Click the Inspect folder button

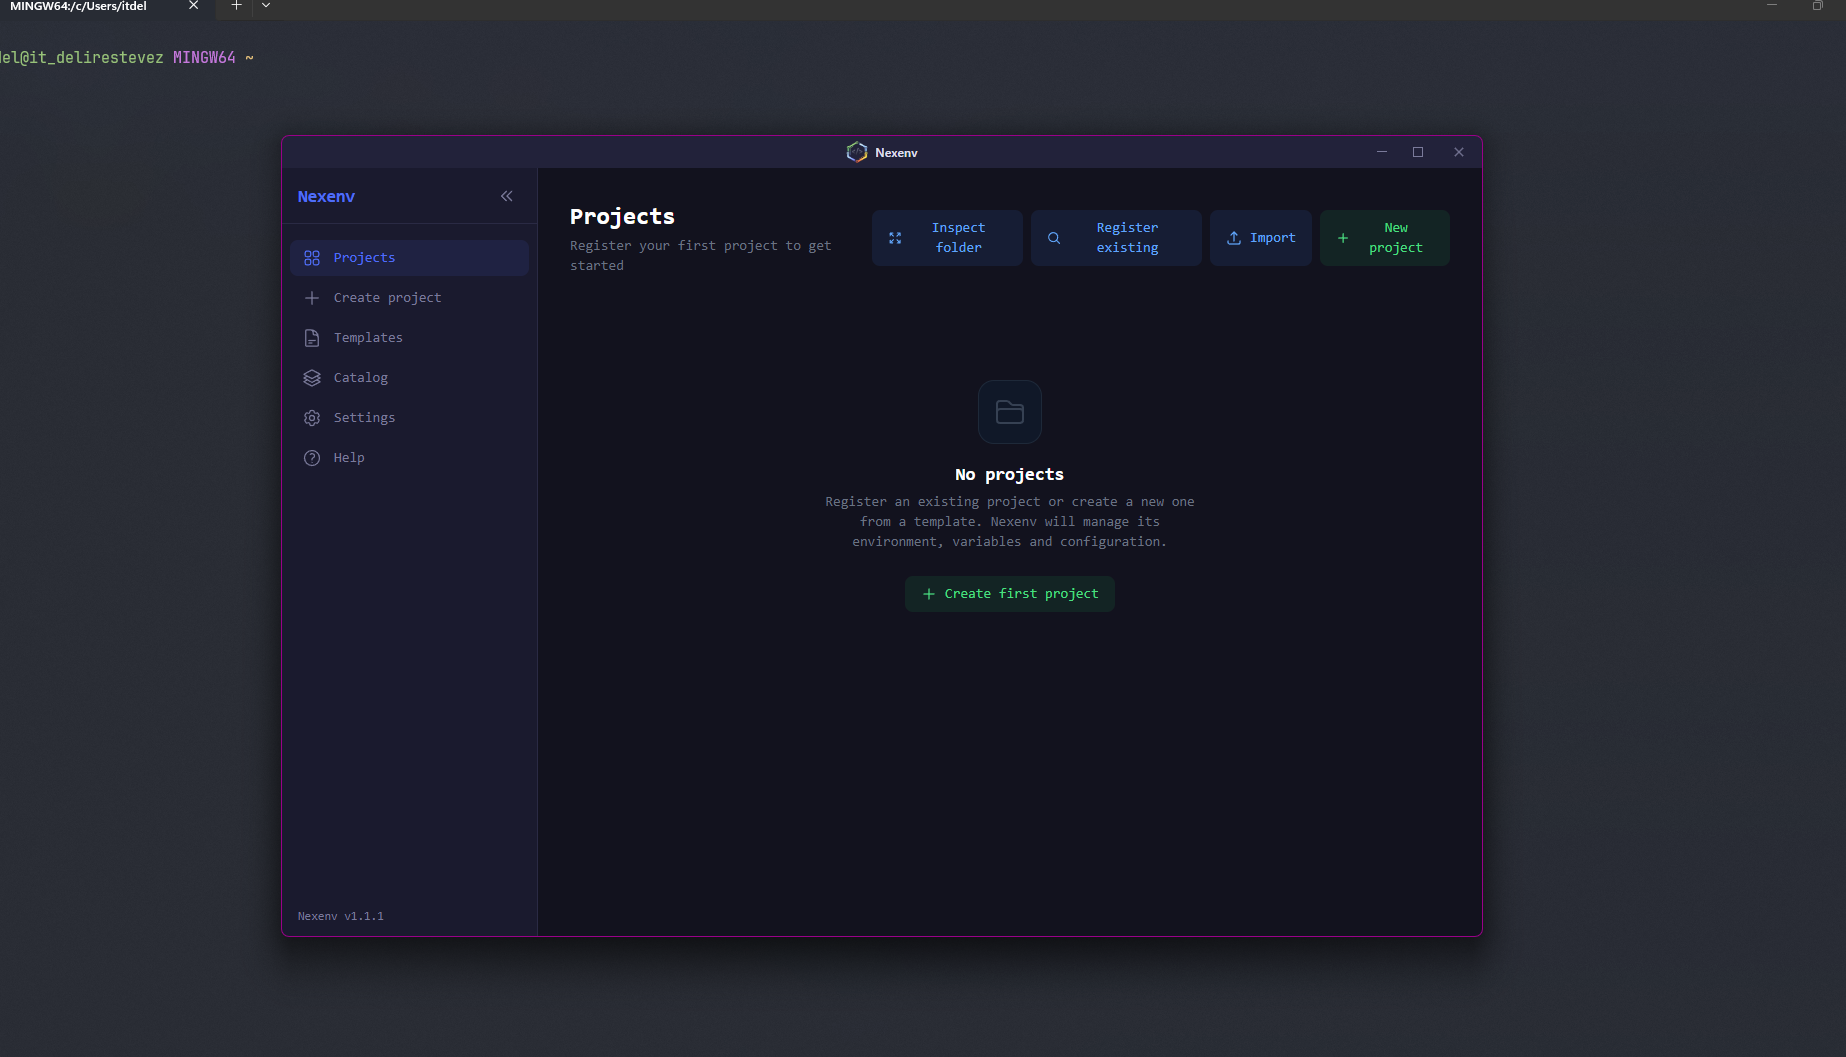pos(947,238)
